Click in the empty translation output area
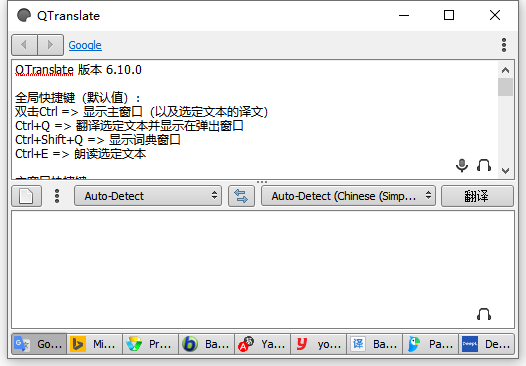The width and height of the screenshot is (526, 366). (263, 270)
